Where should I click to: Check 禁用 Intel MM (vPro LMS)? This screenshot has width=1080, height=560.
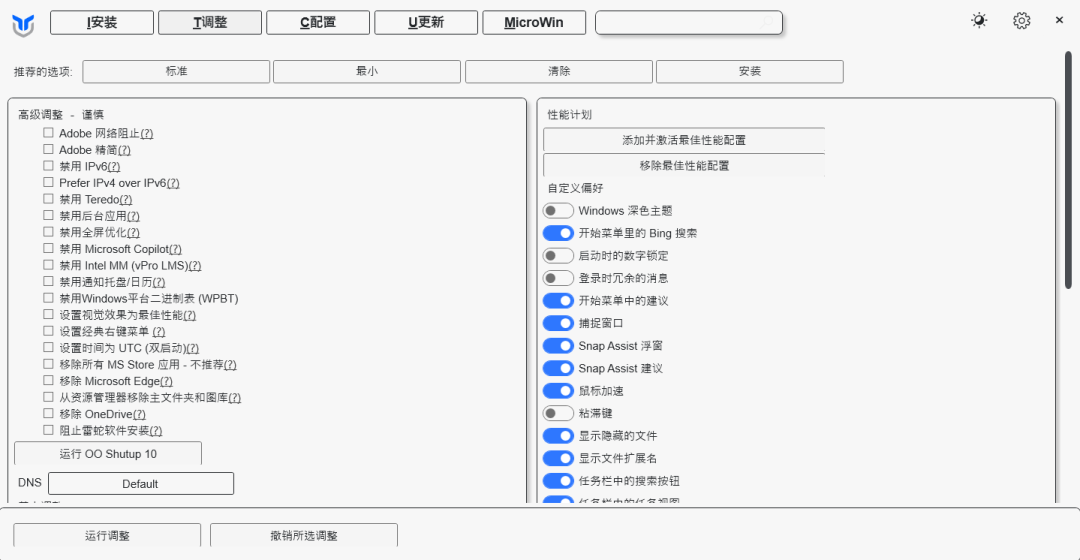click(48, 265)
